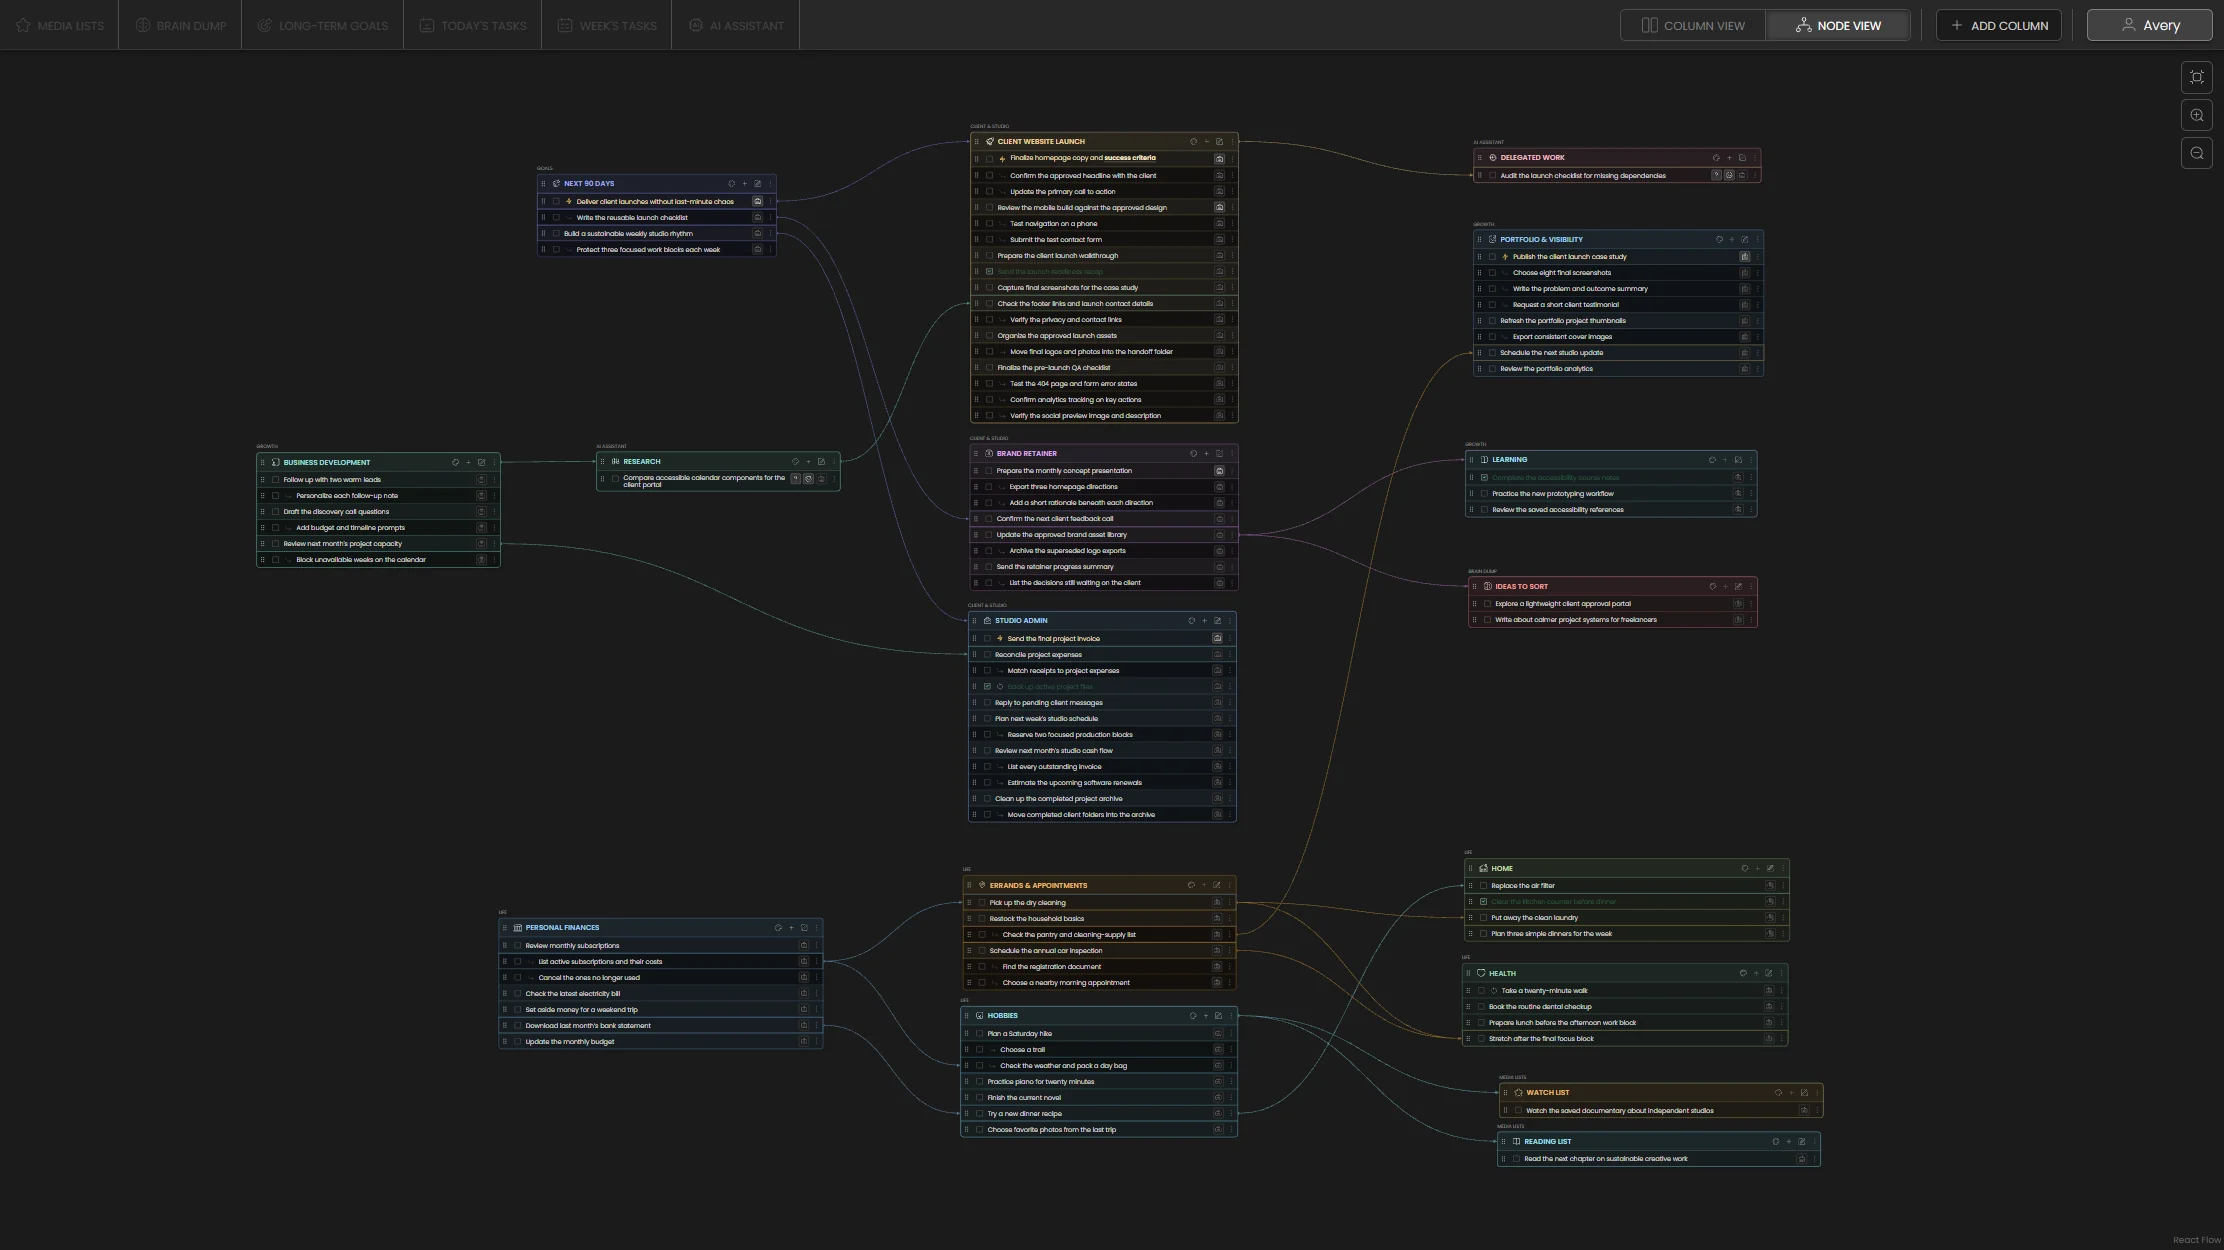The height and width of the screenshot is (1250, 2224).
Task: Open the row menu for Update the monthly budget
Action: [816, 1042]
